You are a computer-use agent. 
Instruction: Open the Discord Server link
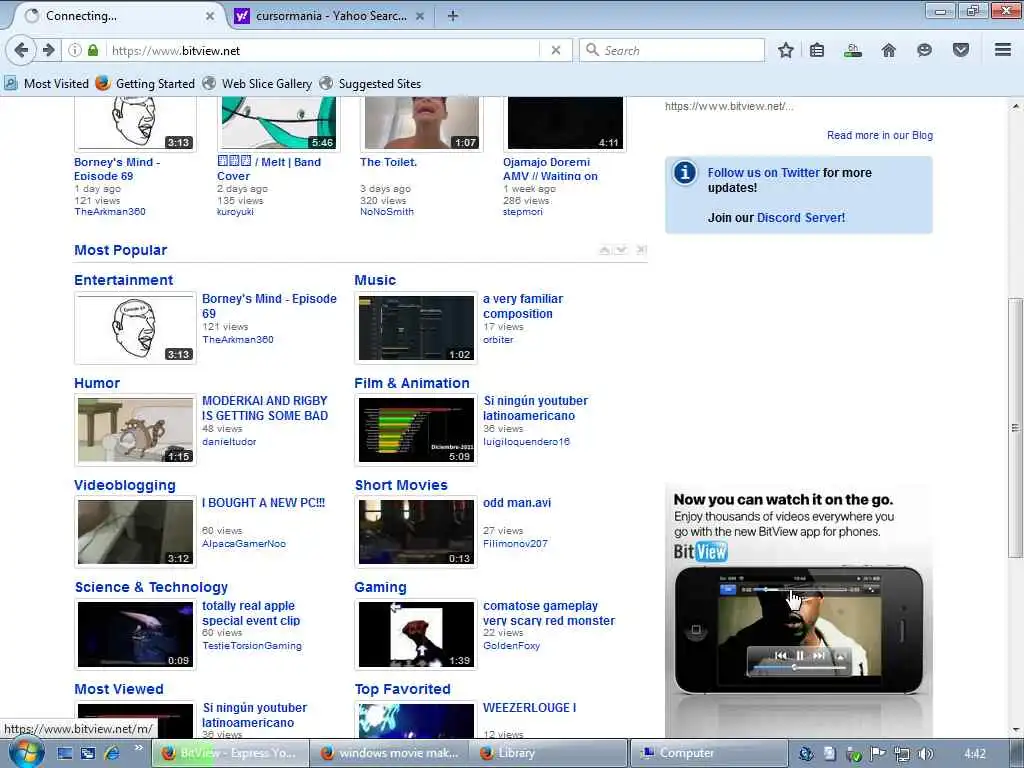[801, 217]
